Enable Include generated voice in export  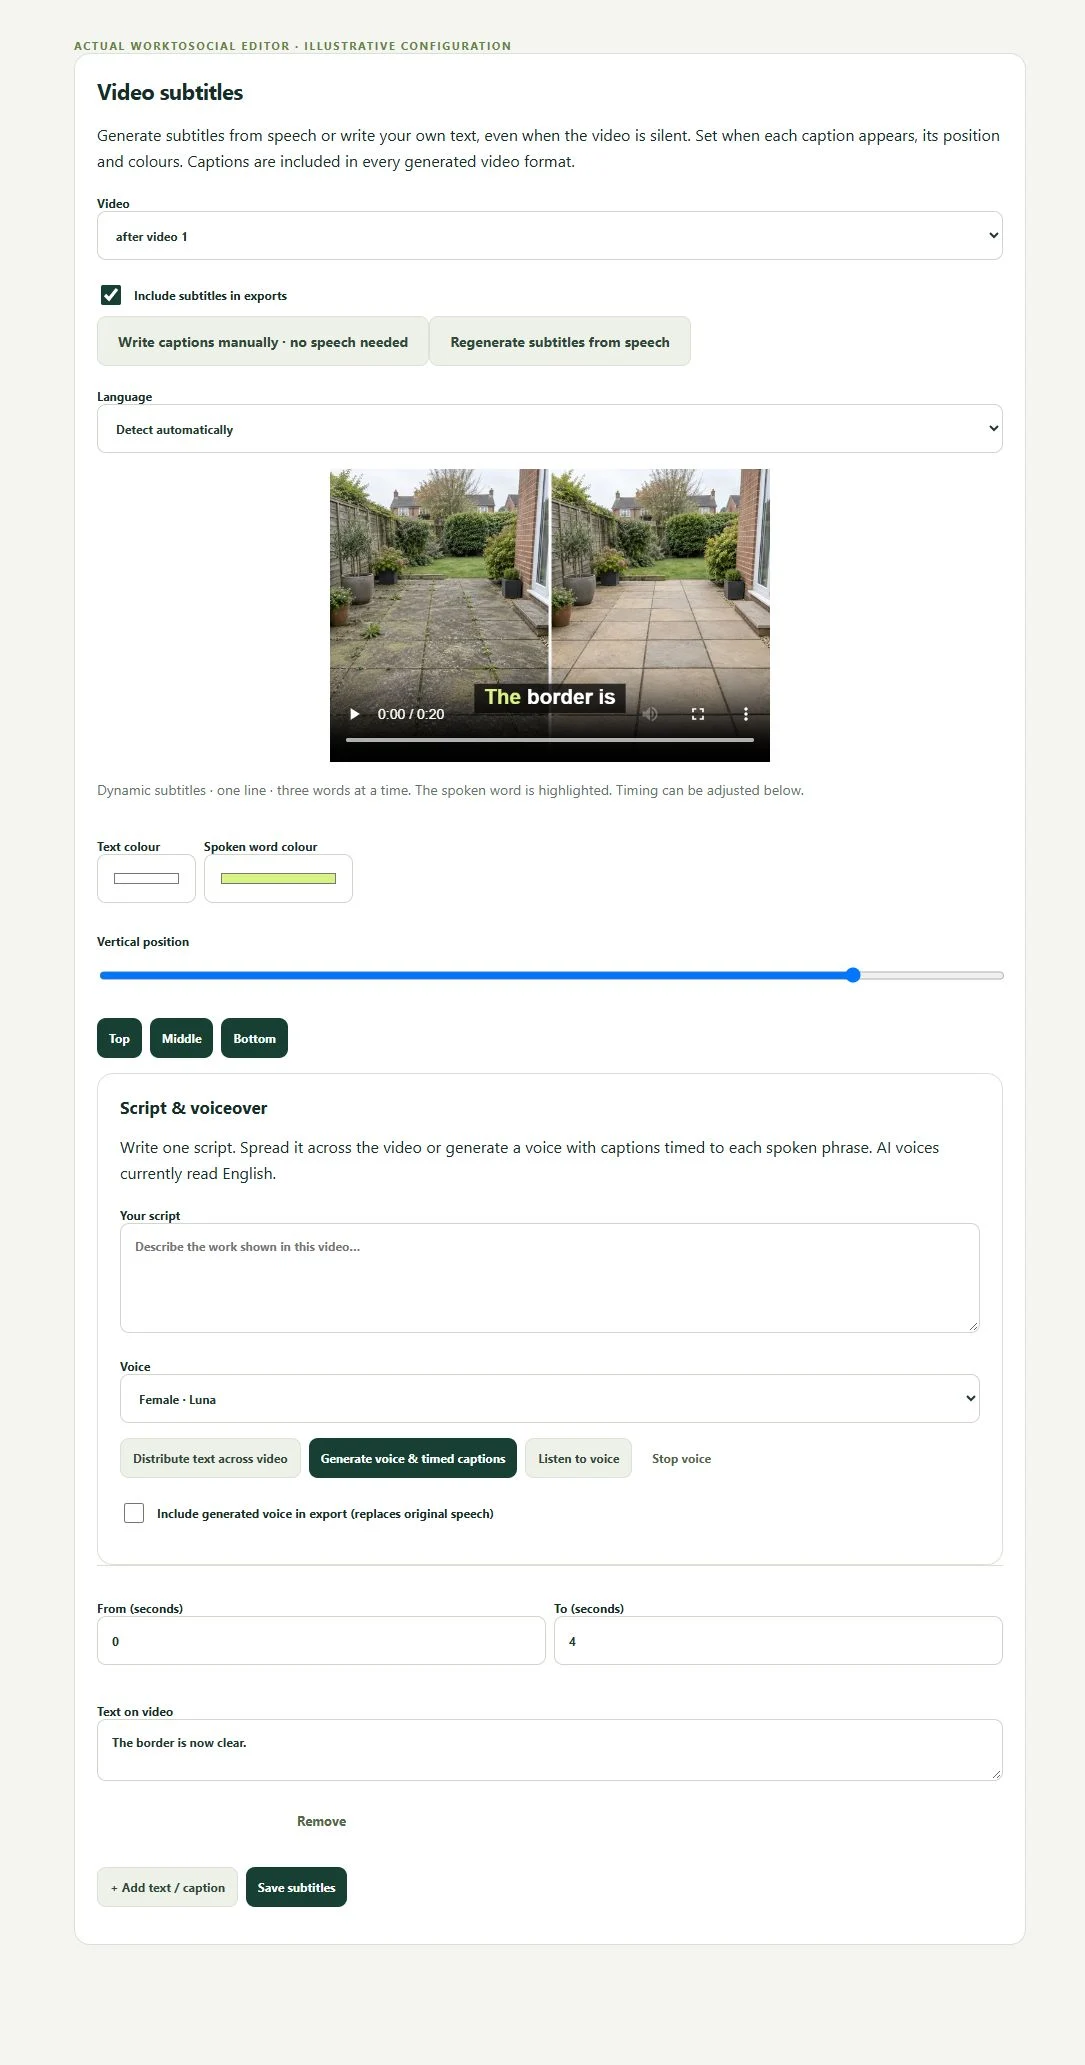point(134,1513)
